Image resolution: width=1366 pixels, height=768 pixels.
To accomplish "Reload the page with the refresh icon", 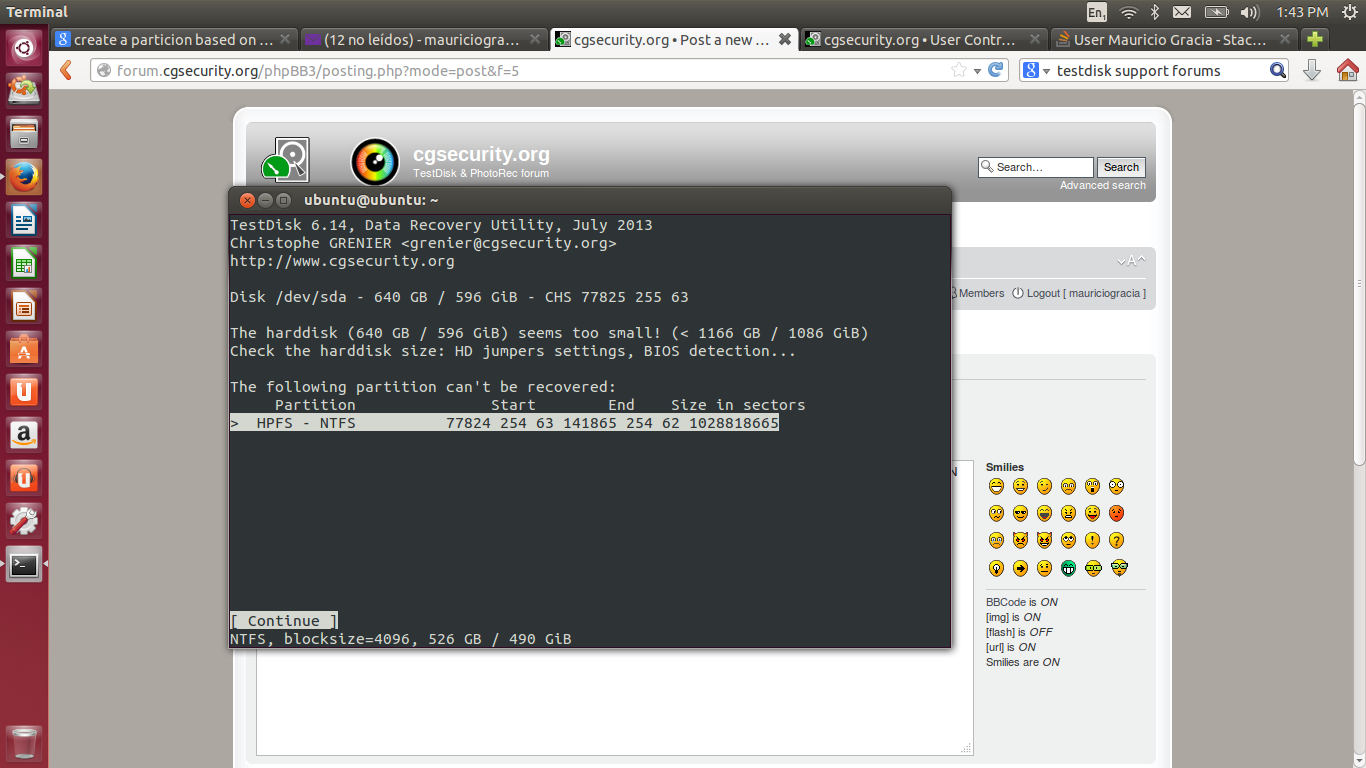I will 996,70.
